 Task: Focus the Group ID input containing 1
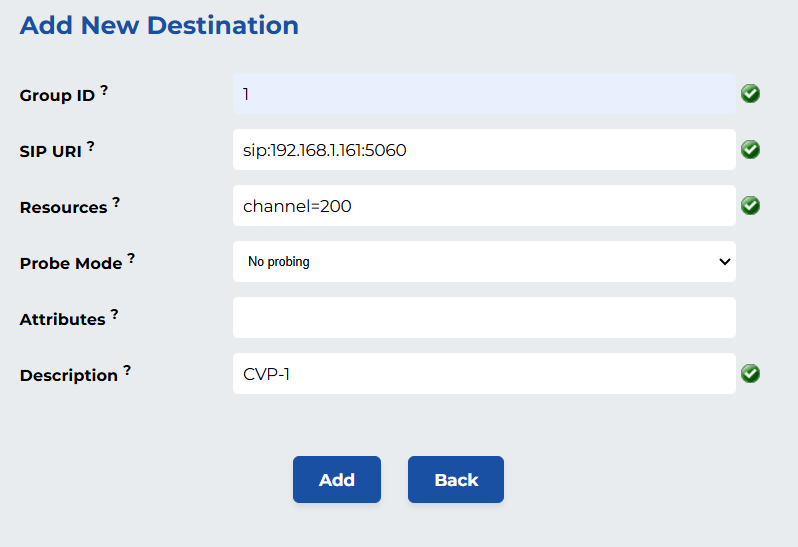click(x=484, y=94)
